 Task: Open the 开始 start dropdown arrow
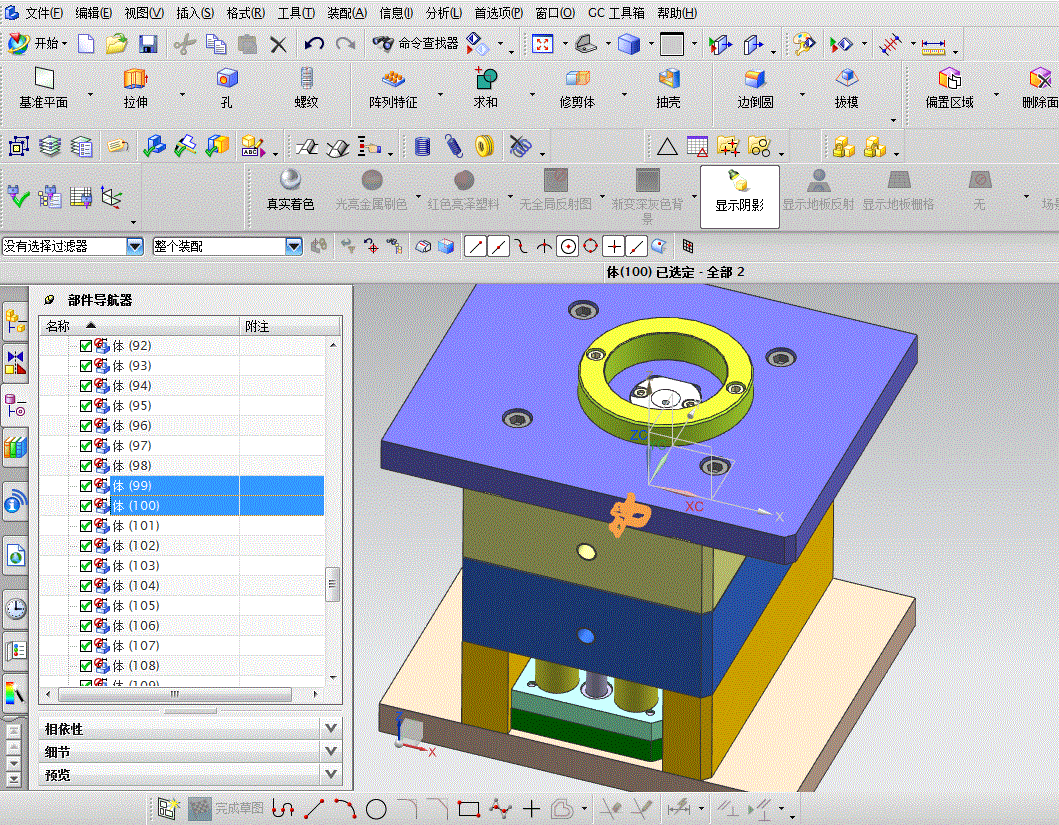[66, 45]
